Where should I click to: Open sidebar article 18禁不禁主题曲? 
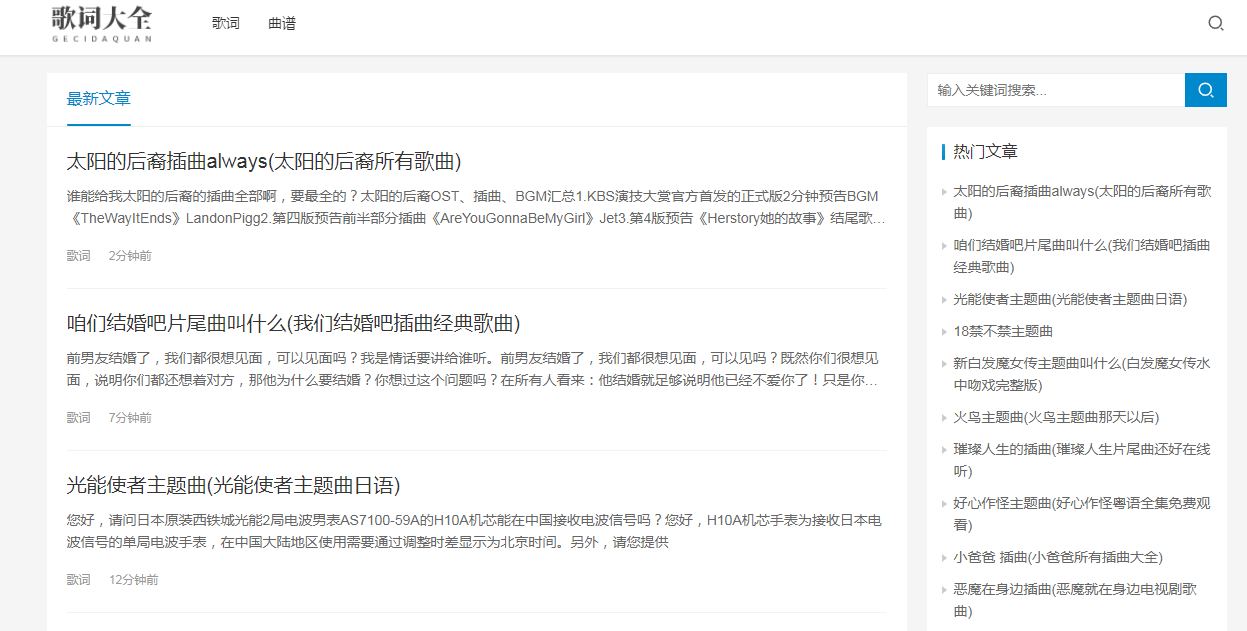pos(1003,331)
